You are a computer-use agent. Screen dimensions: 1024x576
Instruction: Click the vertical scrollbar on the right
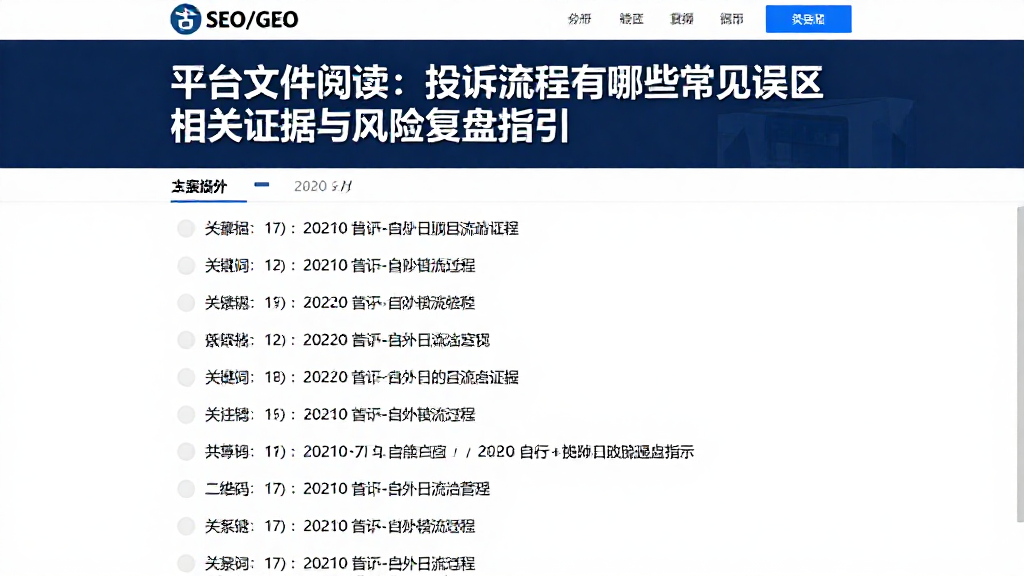tap(1020, 364)
